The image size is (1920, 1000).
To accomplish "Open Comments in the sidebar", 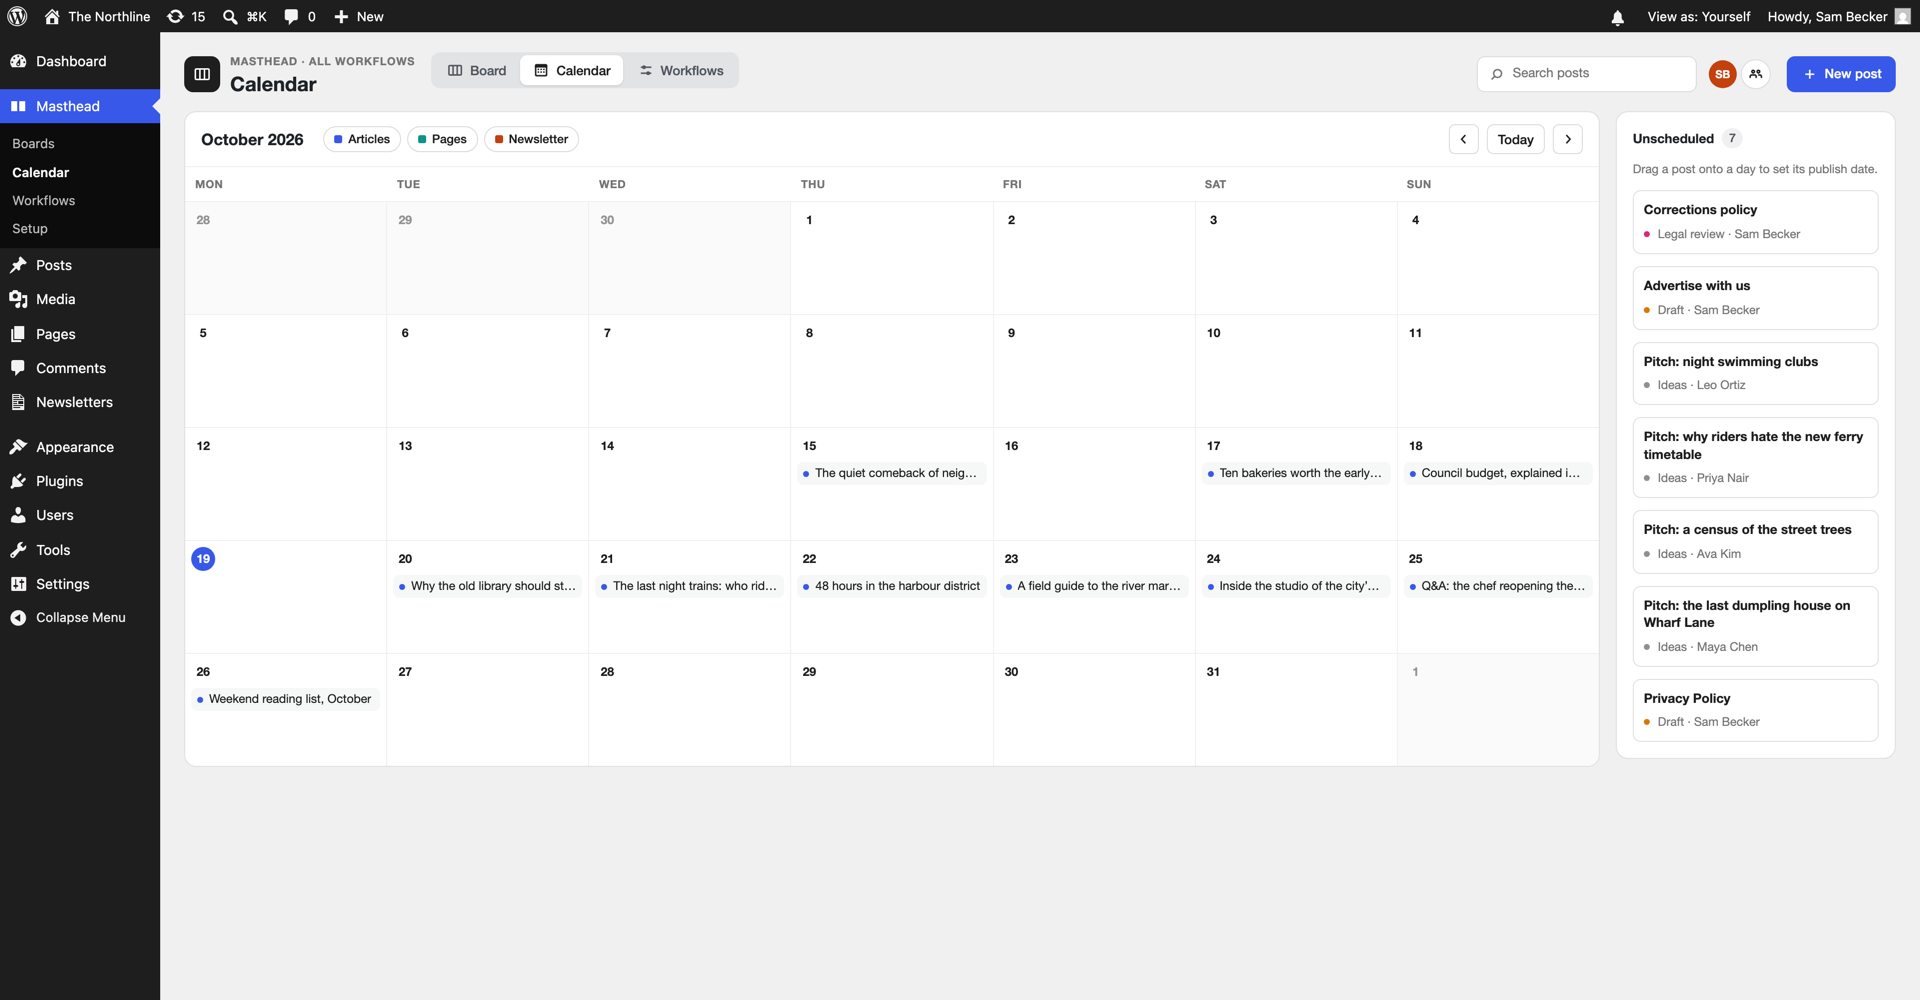I will [80, 368].
